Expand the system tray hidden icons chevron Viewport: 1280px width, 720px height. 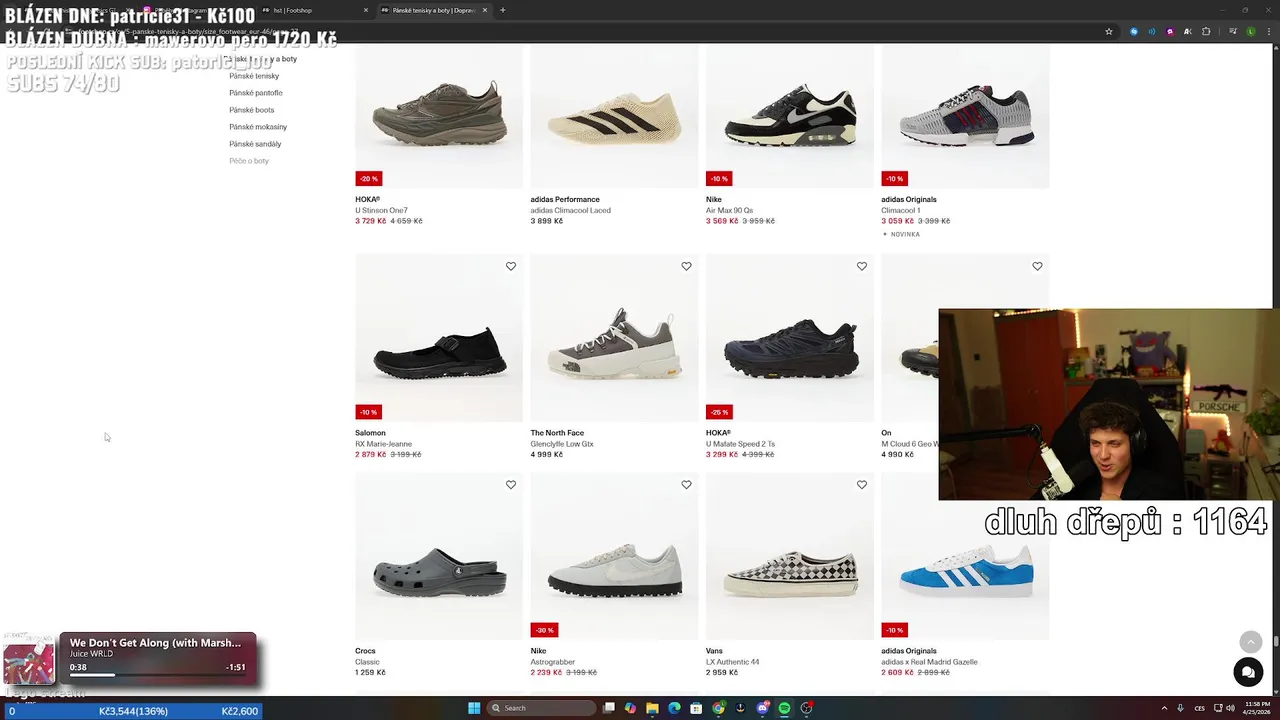(x=1164, y=708)
